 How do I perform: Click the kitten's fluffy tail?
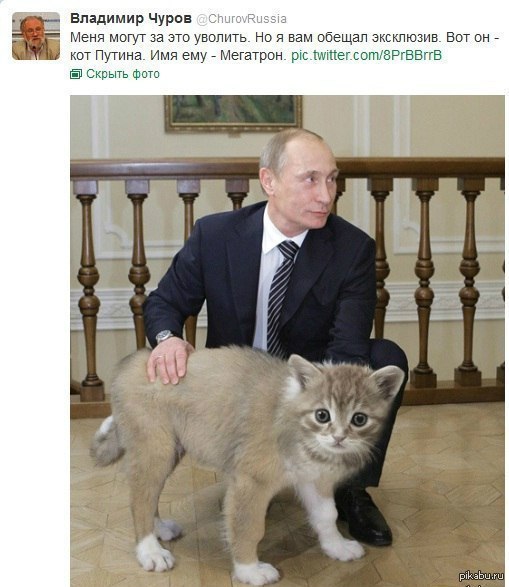point(106,440)
